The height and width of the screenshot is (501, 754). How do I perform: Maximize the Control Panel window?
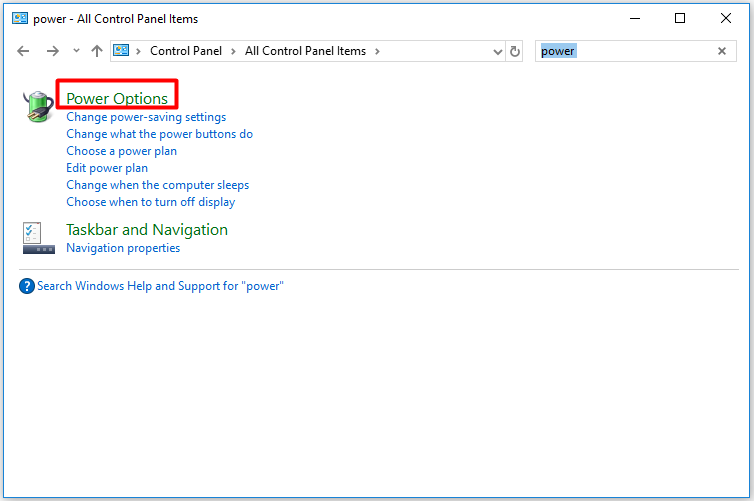(x=680, y=18)
